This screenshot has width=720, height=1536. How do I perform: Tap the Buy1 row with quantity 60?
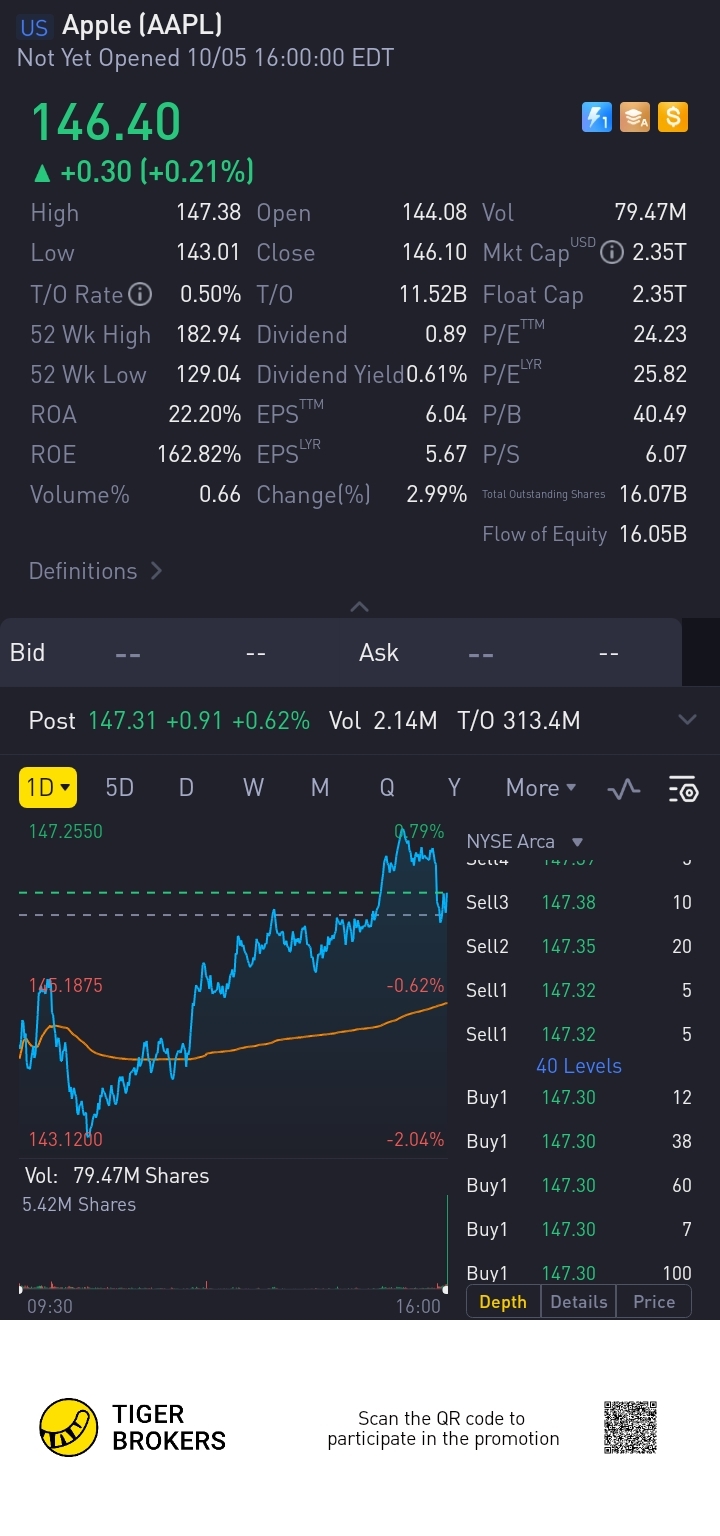[579, 1185]
